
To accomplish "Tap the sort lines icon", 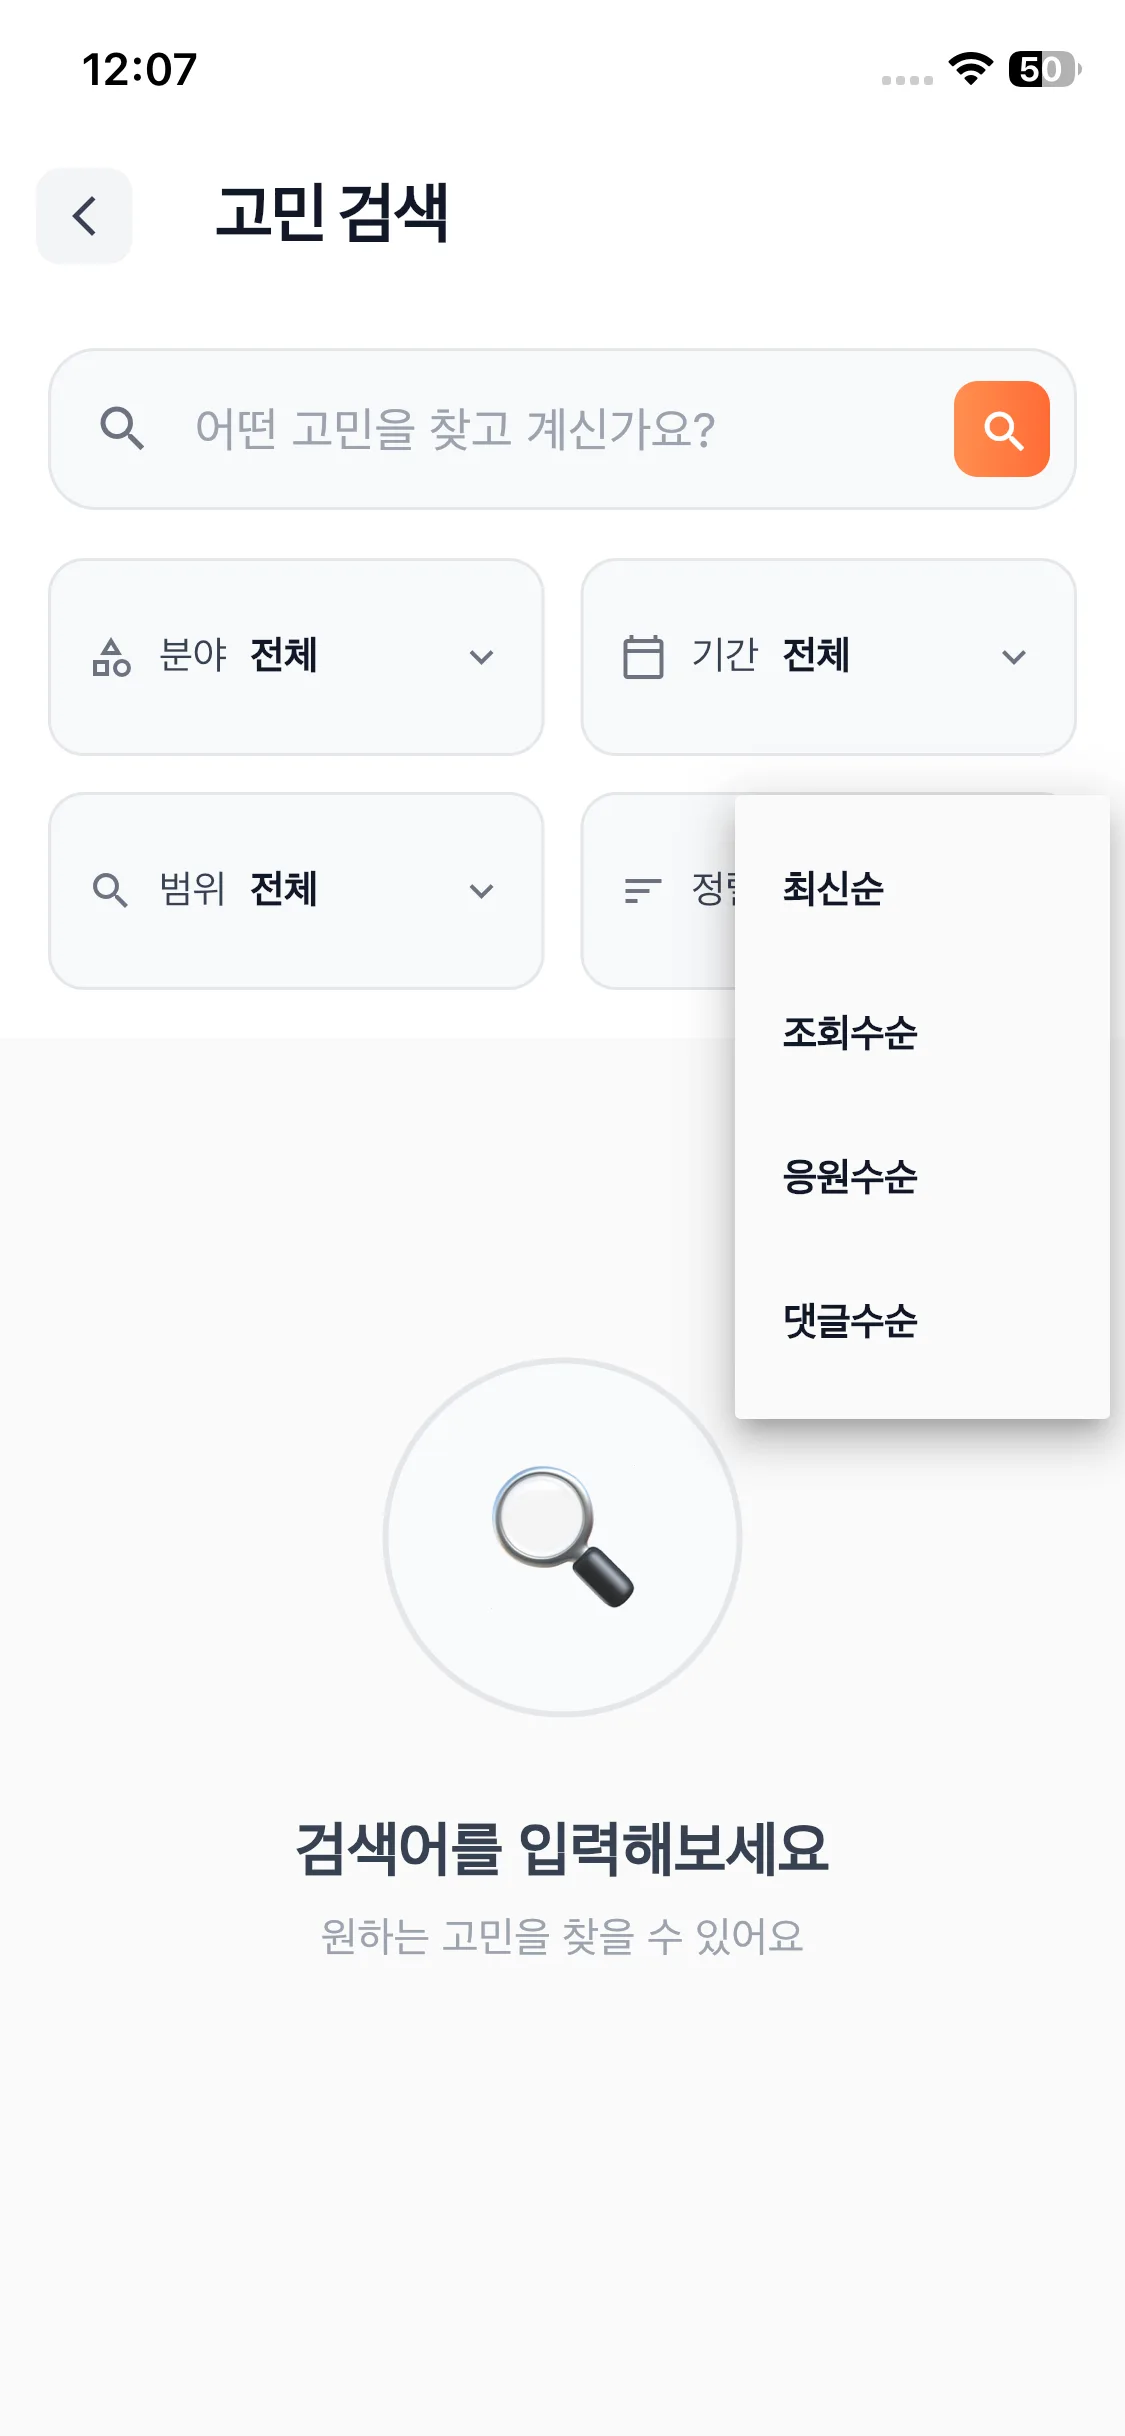I will 642,890.
